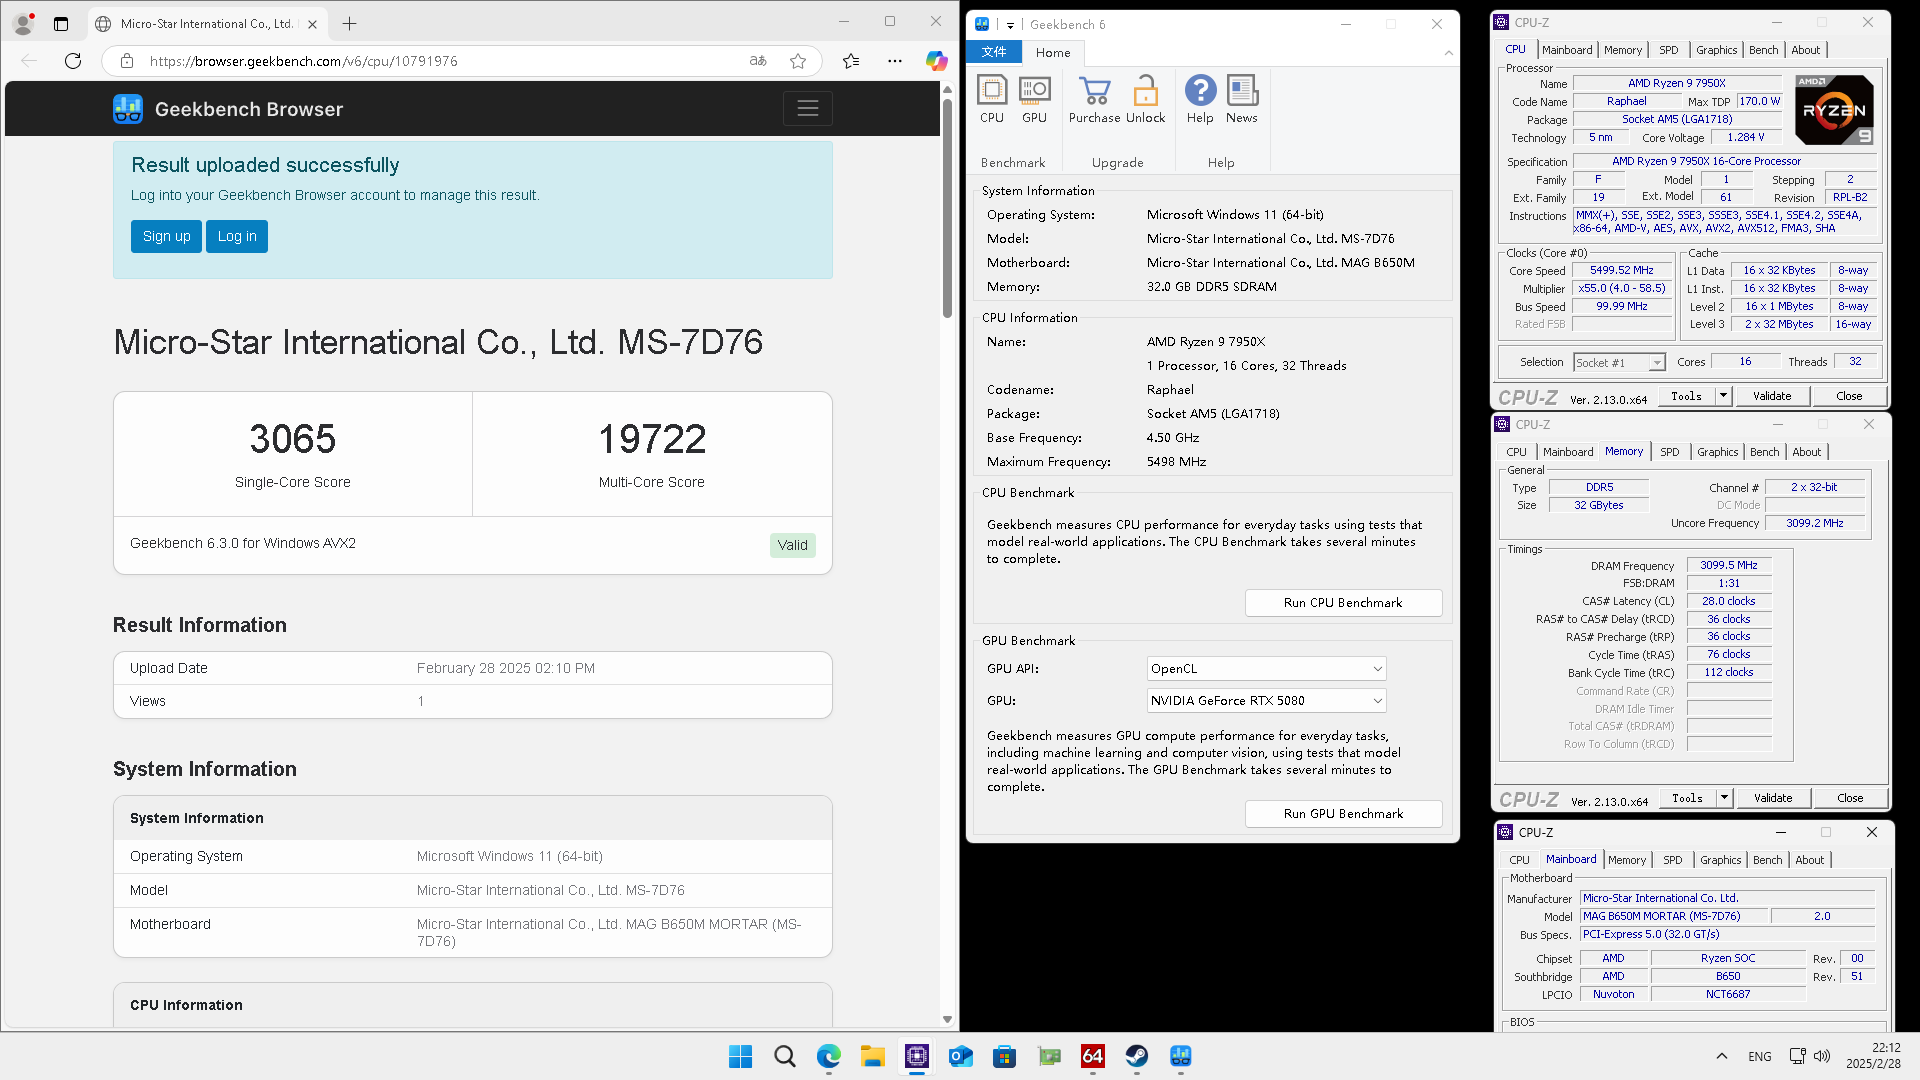Viewport: 1920px width, 1080px height.
Task: Click Log in button
Action: tap(237, 236)
